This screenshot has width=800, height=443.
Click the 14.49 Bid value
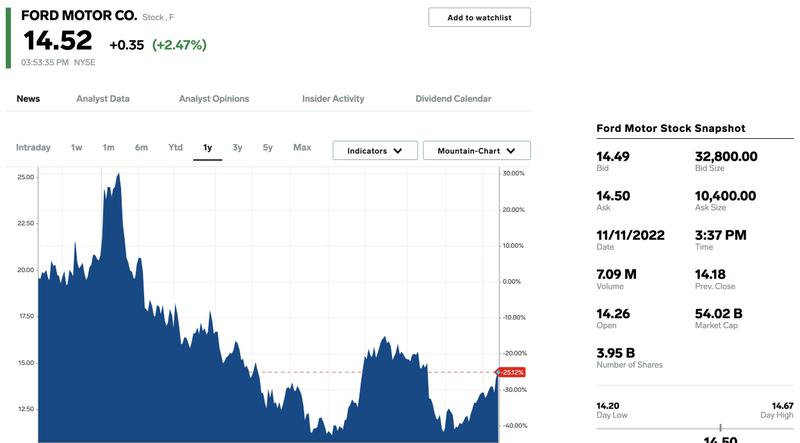[x=613, y=157]
